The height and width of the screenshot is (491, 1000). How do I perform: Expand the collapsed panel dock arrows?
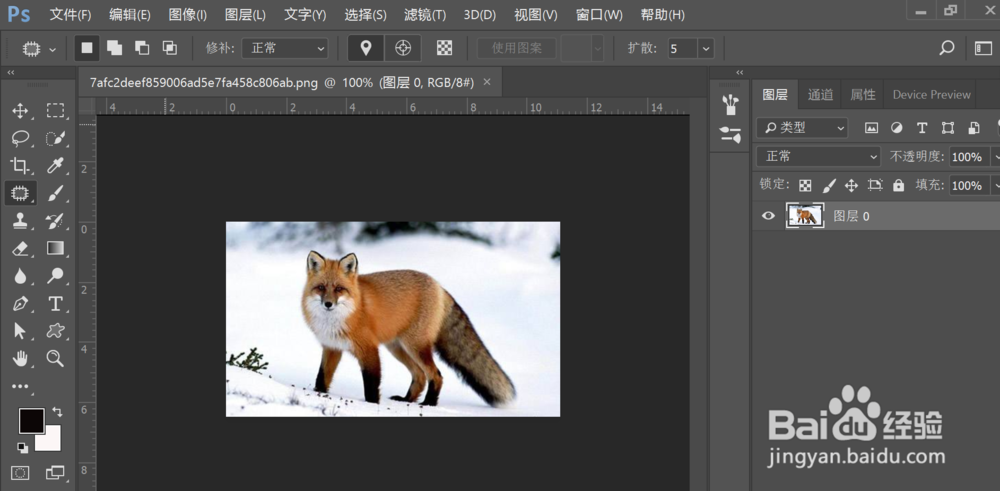[x=740, y=73]
